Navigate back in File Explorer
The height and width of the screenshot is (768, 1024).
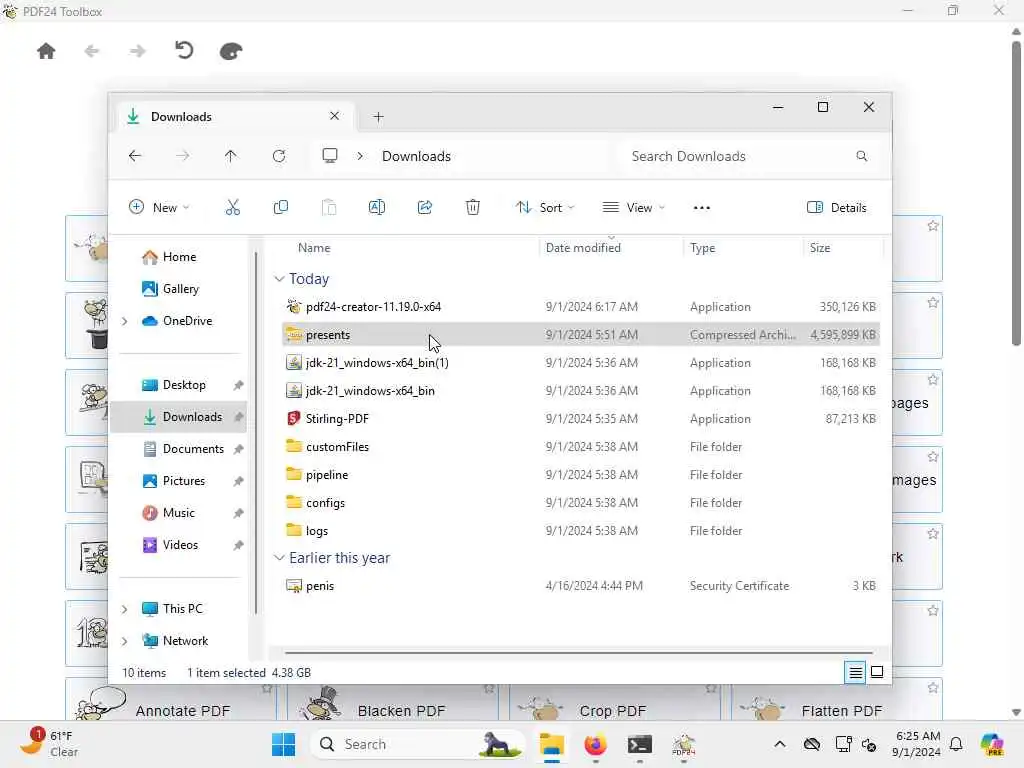135,156
